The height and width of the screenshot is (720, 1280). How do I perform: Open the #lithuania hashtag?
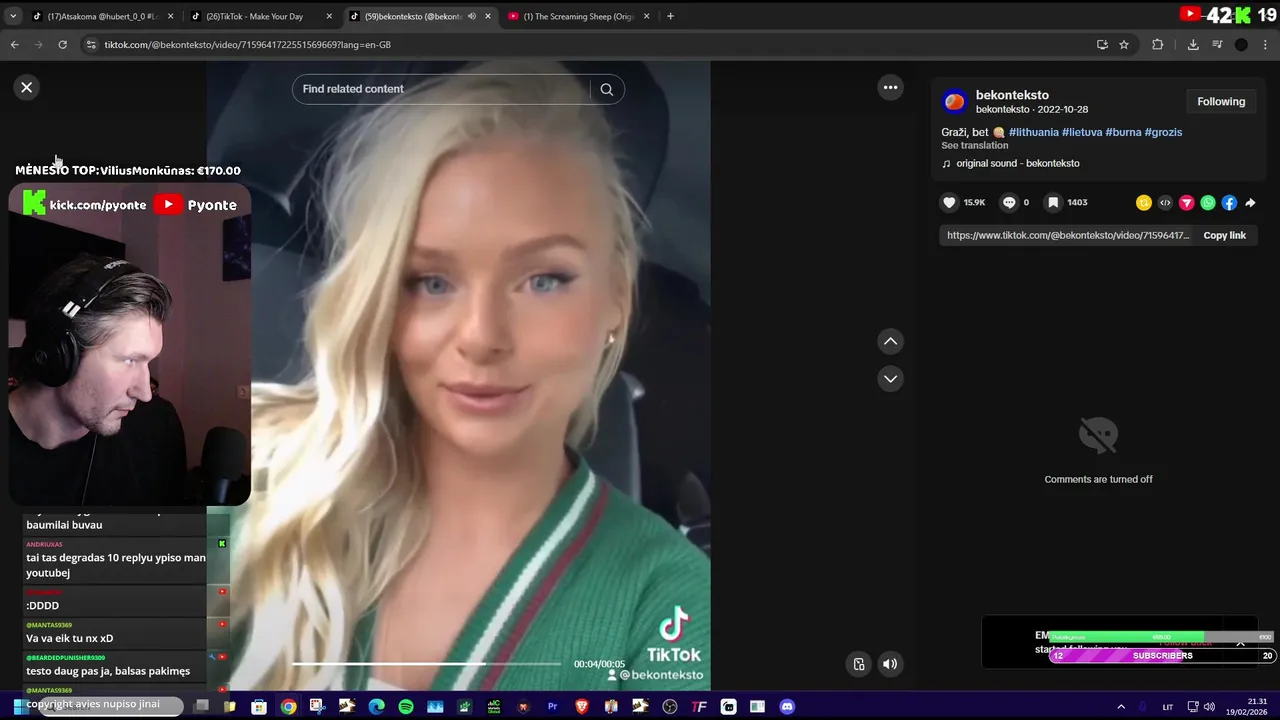point(1033,132)
